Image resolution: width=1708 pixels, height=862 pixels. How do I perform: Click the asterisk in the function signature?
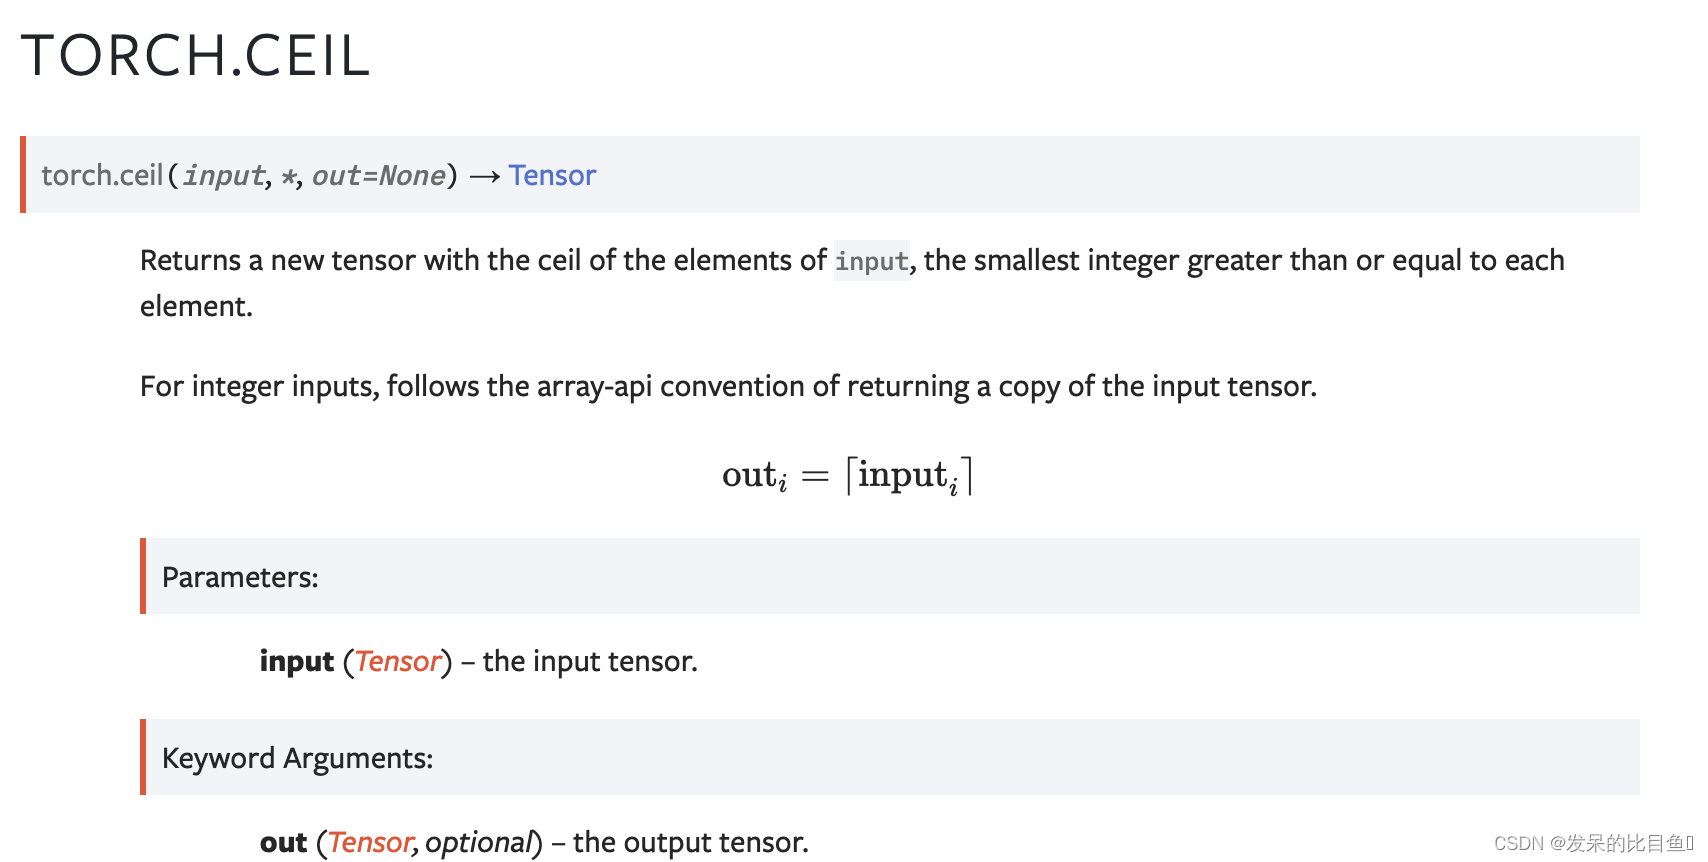[x=288, y=177]
